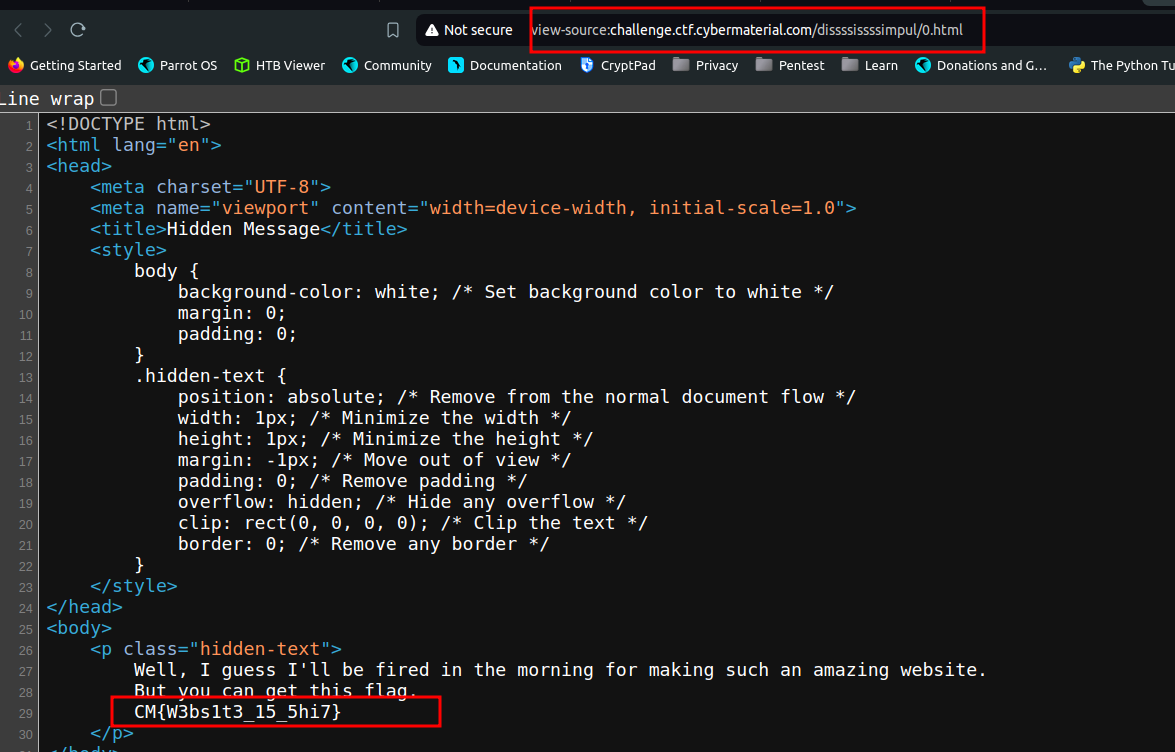
Task: Open the Donations and G... bookmark
Action: [981, 65]
